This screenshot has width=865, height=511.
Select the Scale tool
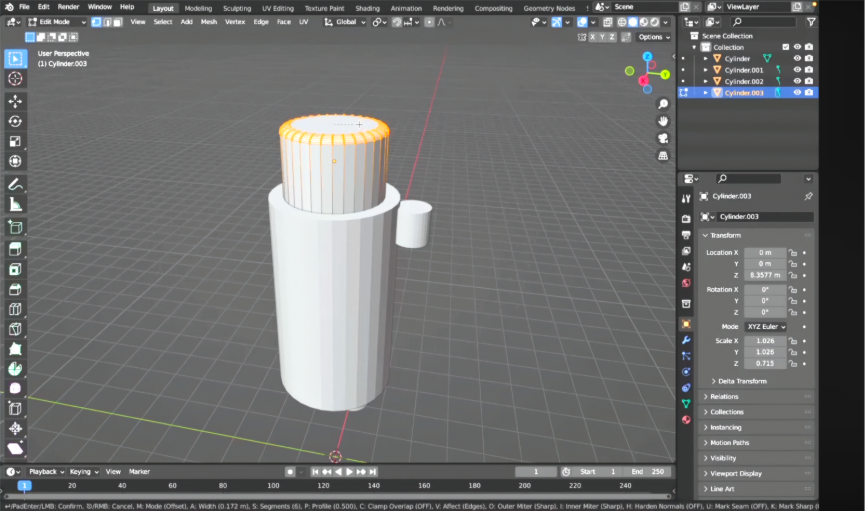pyautogui.click(x=15, y=141)
